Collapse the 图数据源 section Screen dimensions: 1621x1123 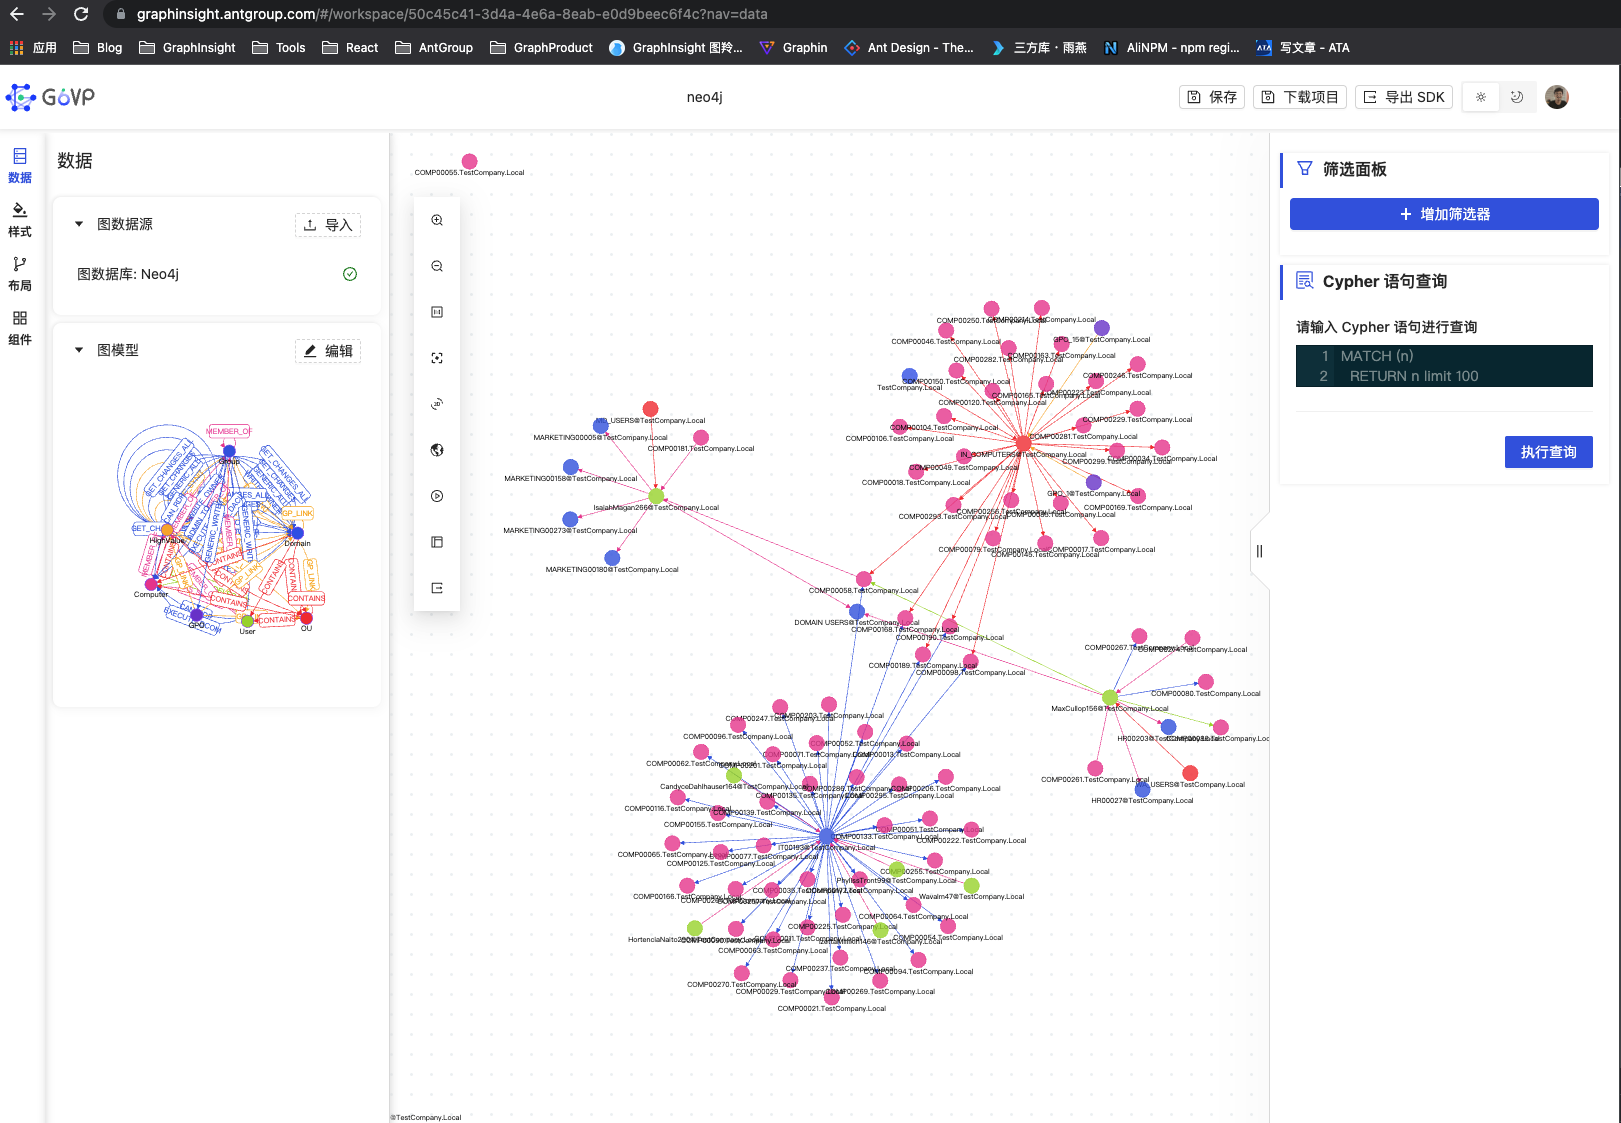pos(78,224)
